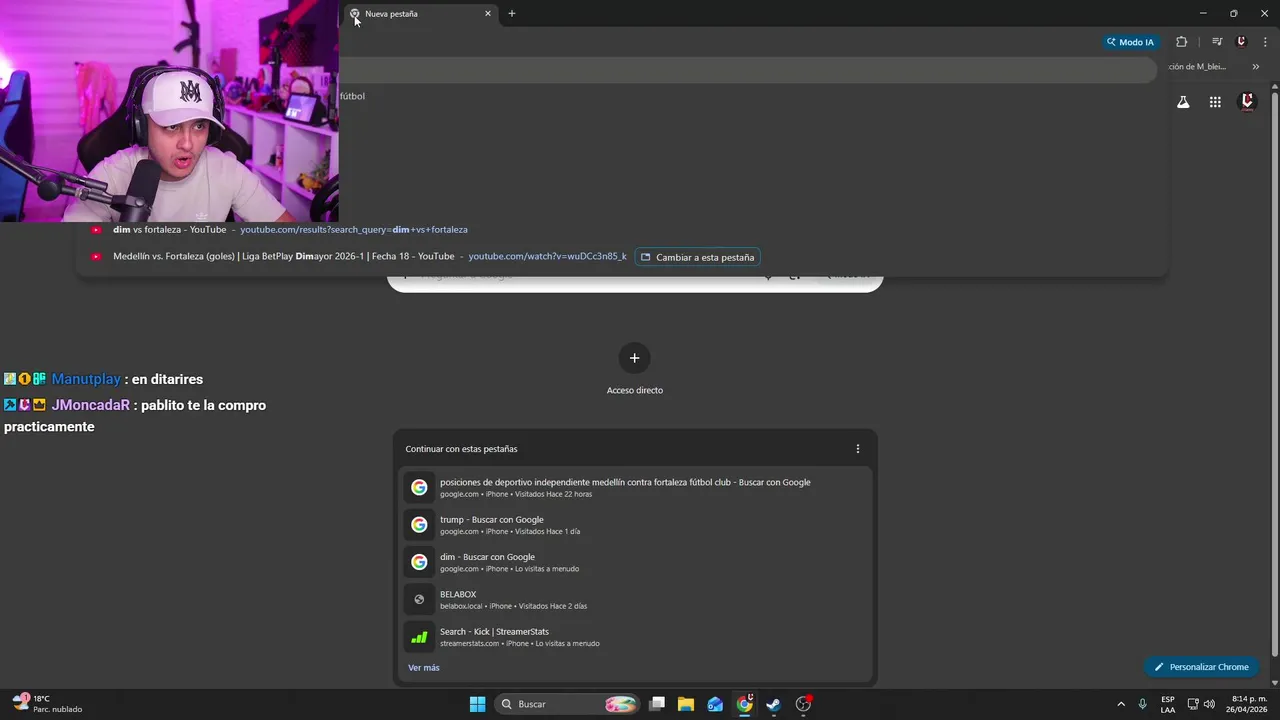
Task: Choose the 'dim vs fortaleza - YouTube' suggestion
Action: coord(622,229)
